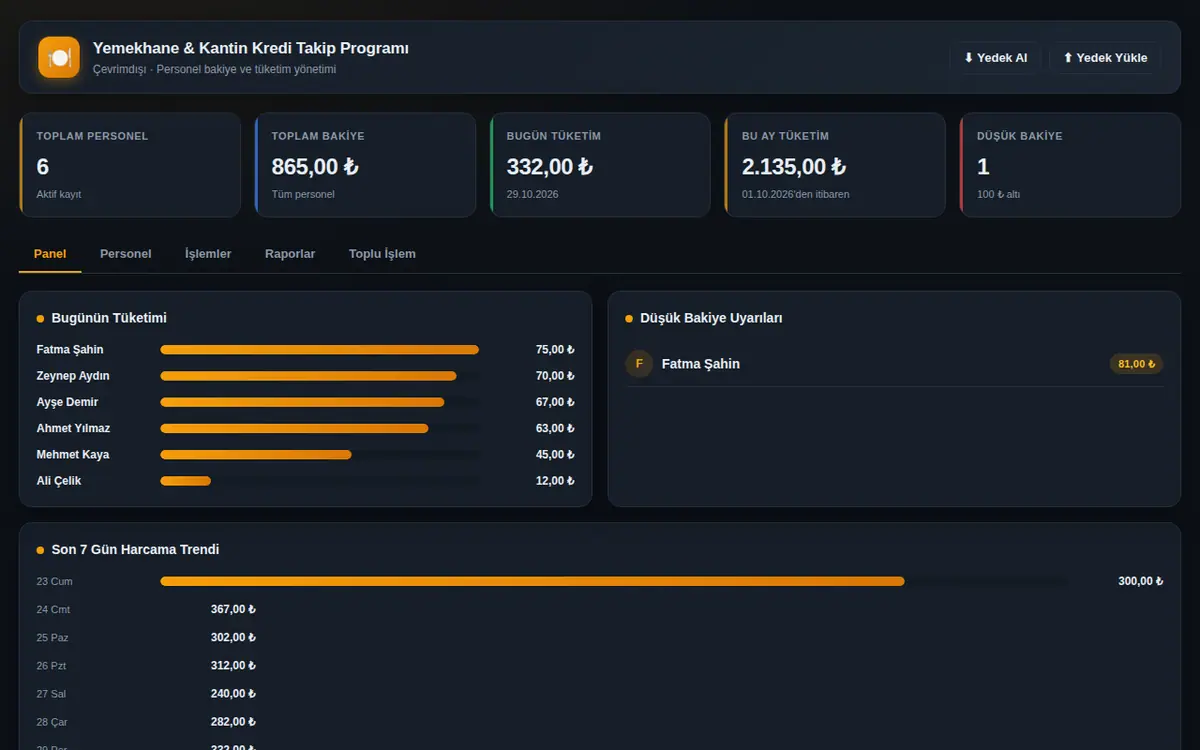Open the Raporlar tab
The height and width of the screenshot is (750, 1200).
(x=290, y=254)
